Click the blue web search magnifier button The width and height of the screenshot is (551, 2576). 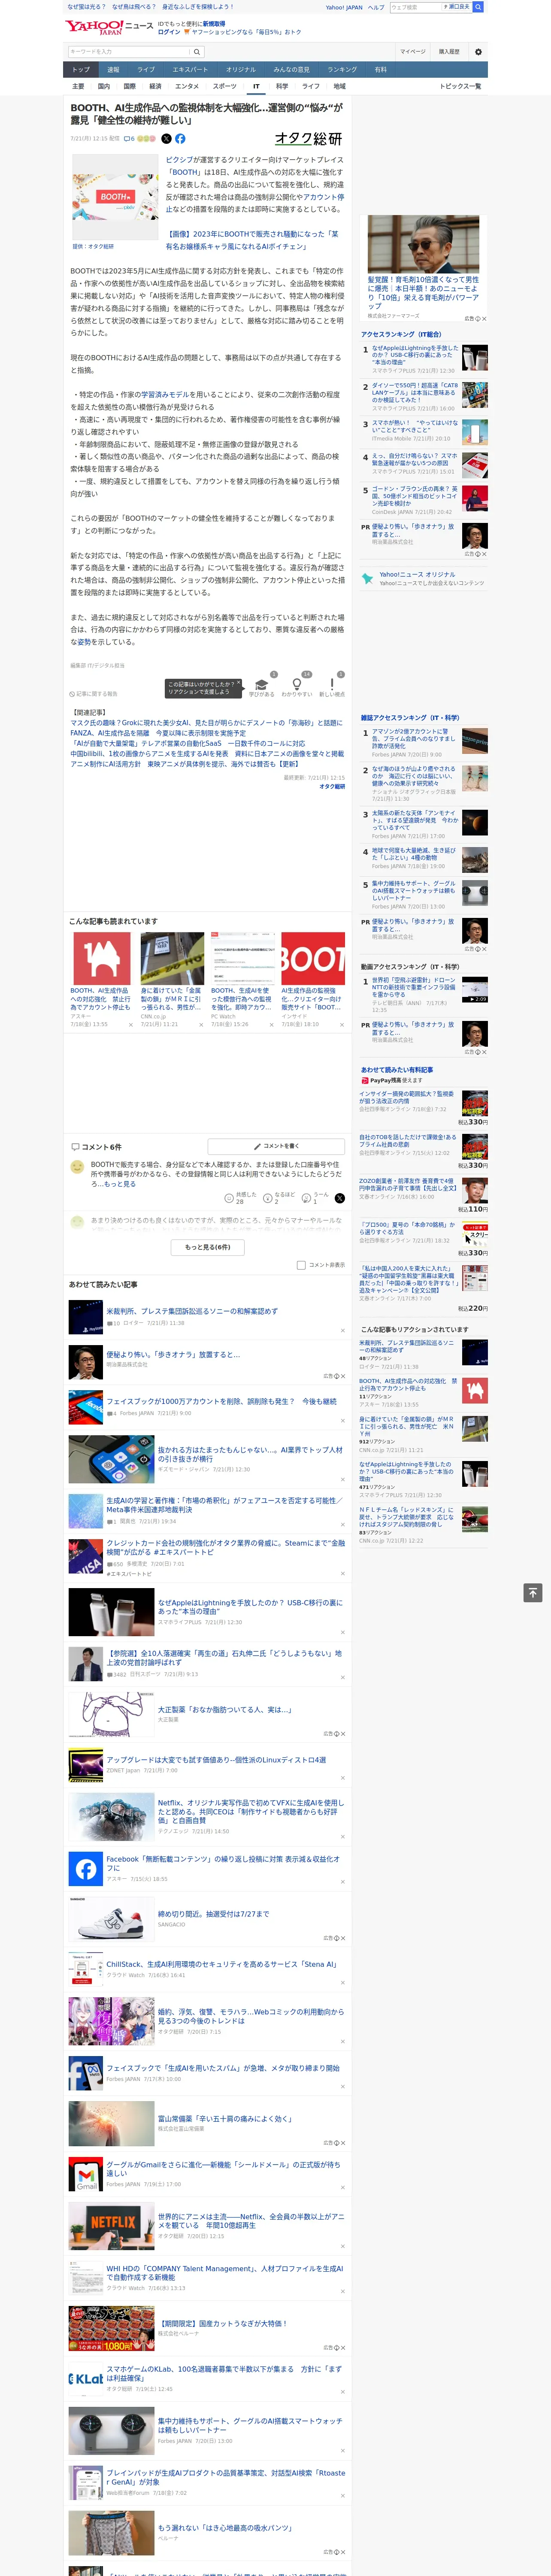478,7
